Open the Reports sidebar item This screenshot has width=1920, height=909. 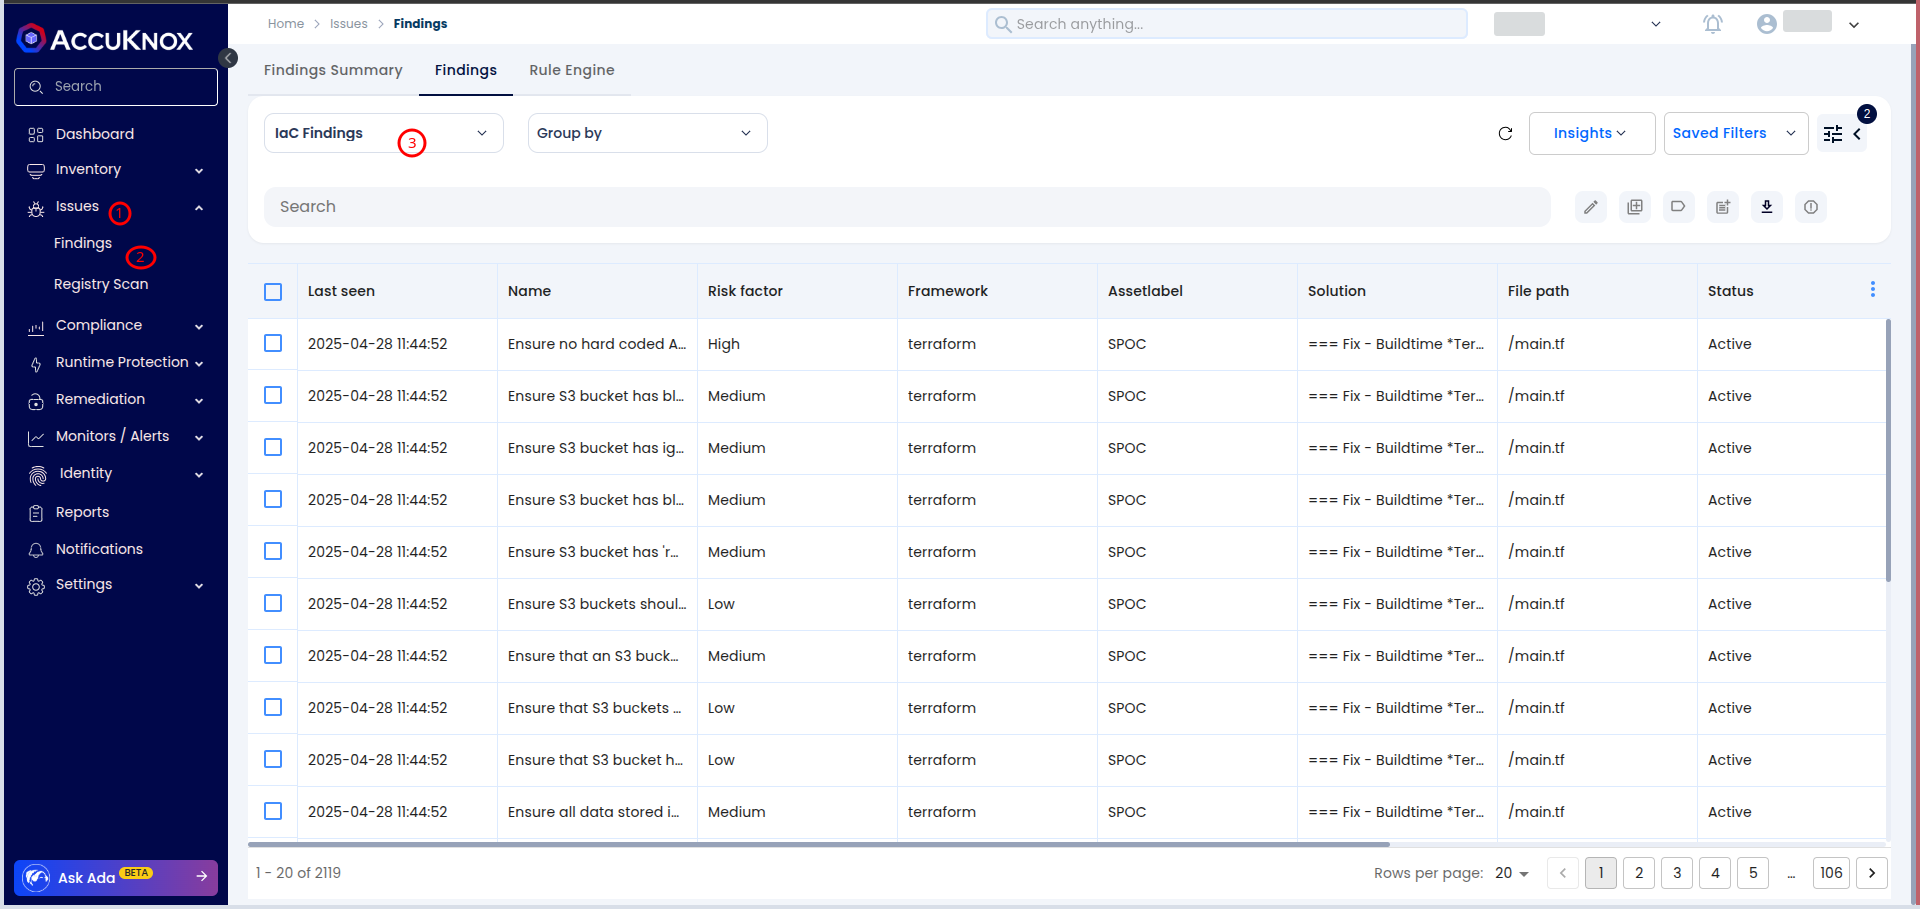82,512
